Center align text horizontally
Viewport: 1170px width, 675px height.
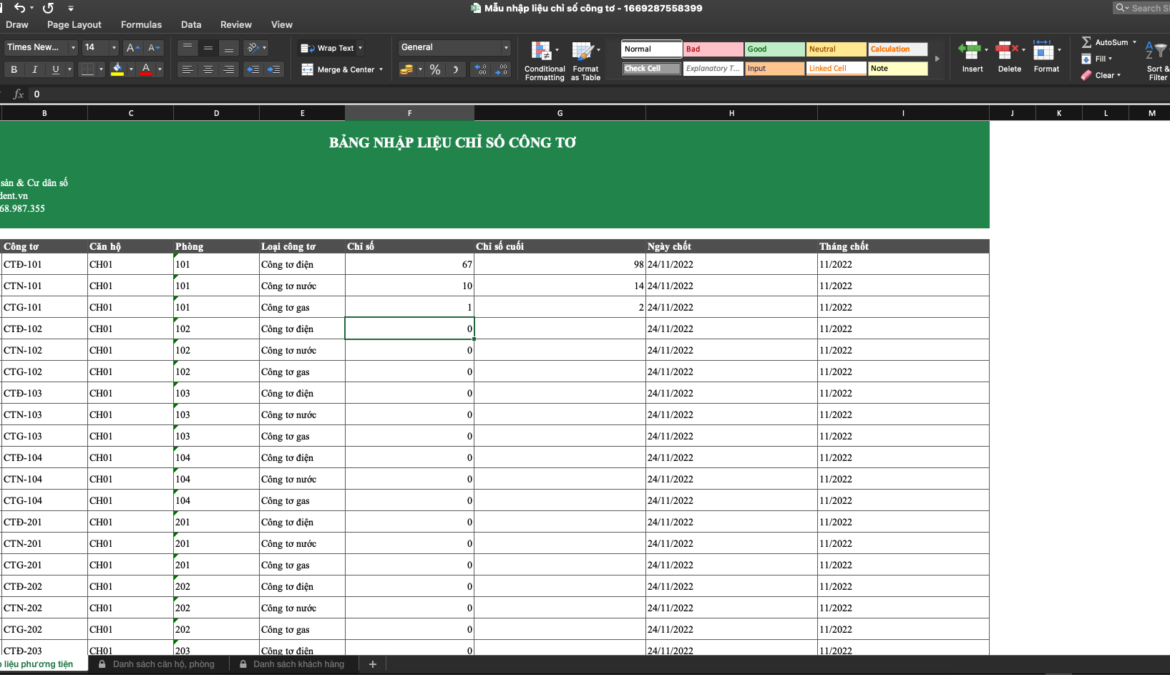point(208,70)
